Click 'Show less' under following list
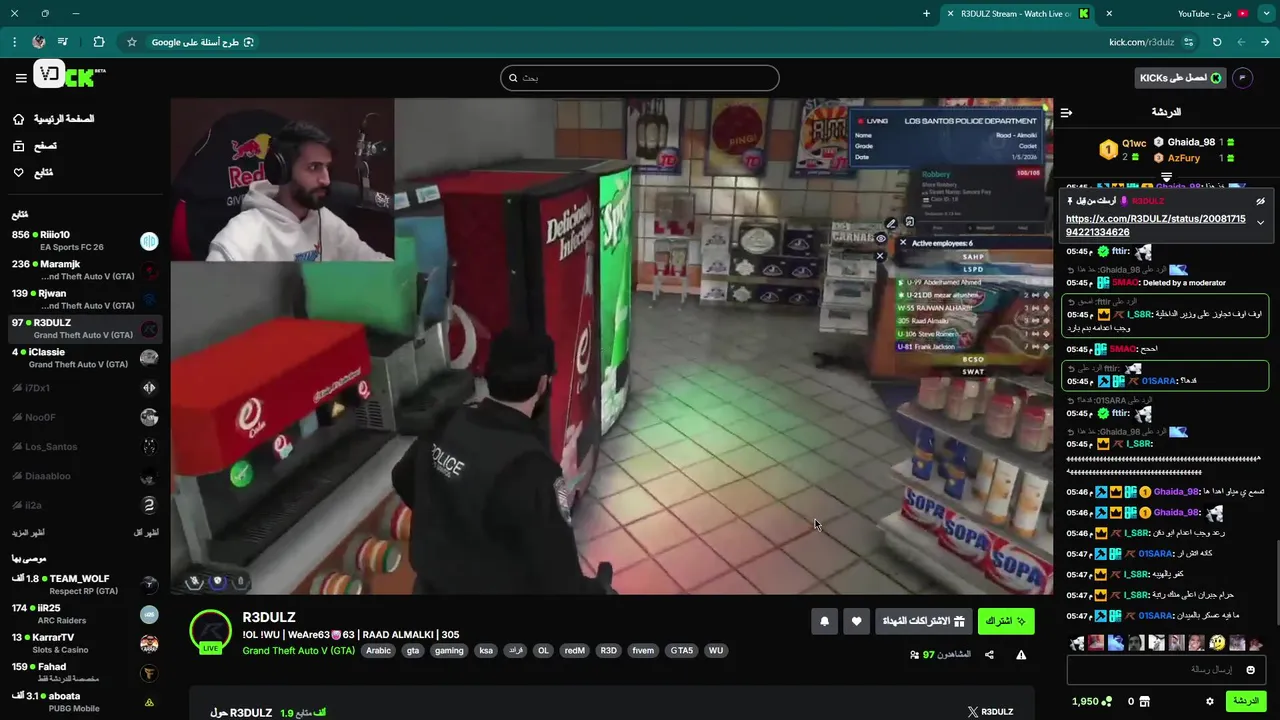This screenshot has width=1280, height=720. pyautogui.click(x=146, y=532)
